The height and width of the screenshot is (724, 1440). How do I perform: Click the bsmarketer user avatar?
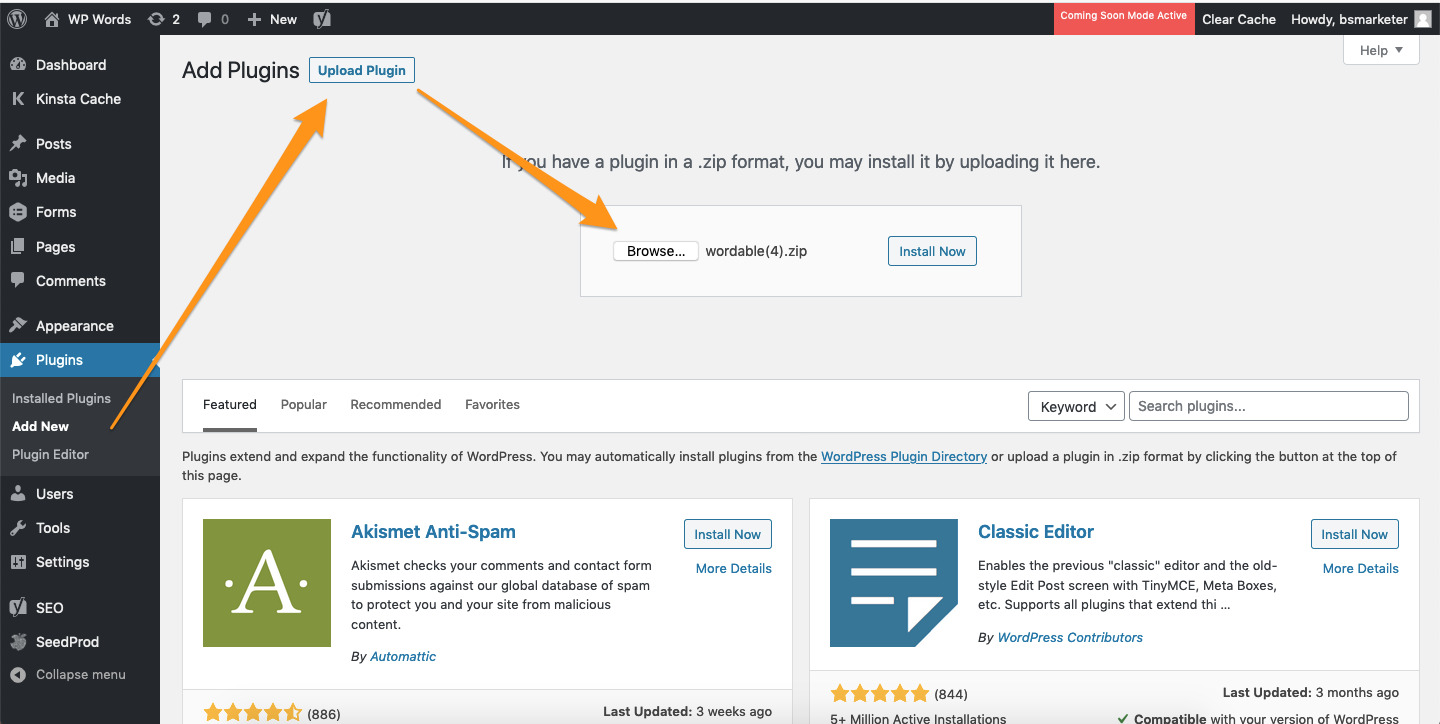[x=1422, y=19]
